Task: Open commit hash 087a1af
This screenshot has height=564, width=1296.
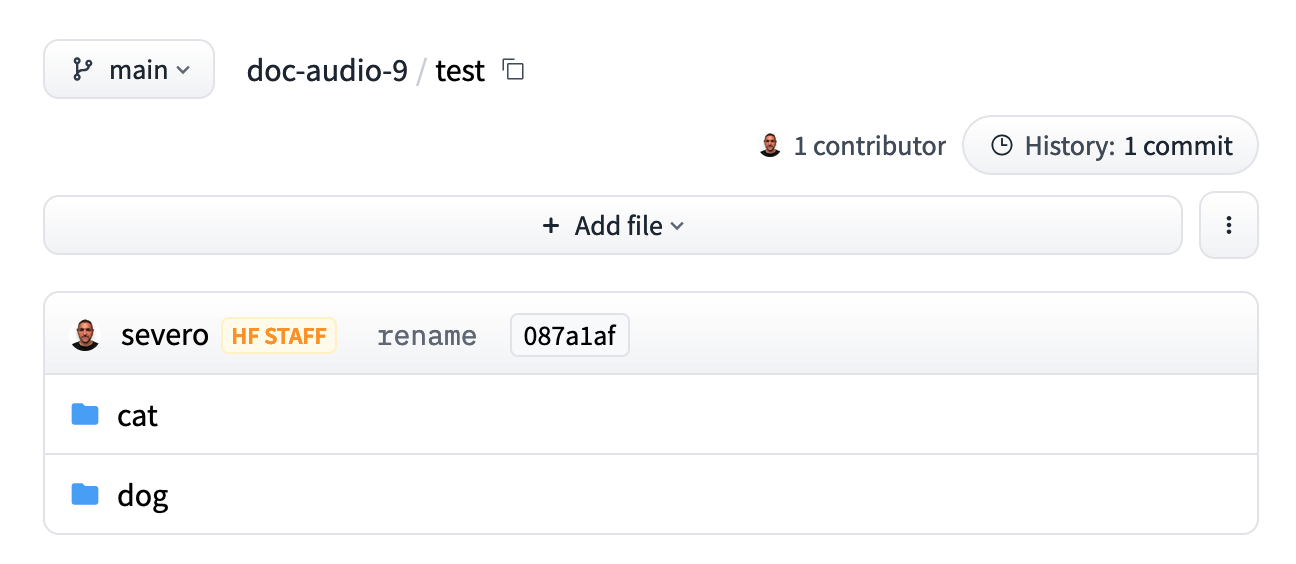Action: 569,336
